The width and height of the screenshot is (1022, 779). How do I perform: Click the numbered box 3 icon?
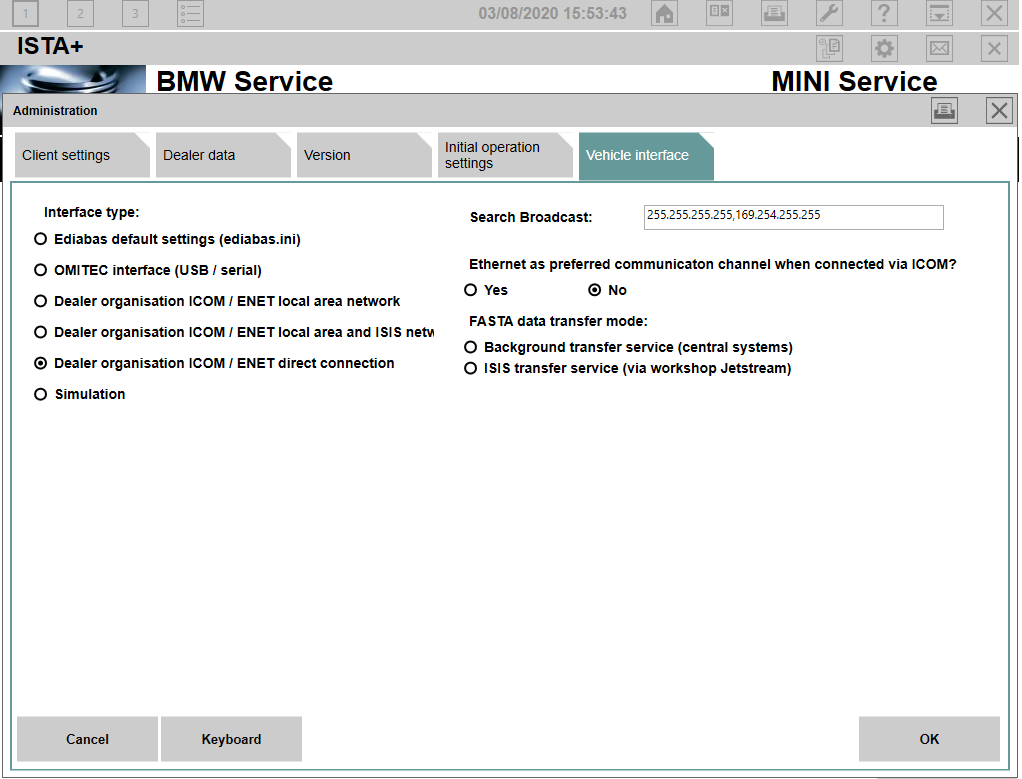coord(135,13)
